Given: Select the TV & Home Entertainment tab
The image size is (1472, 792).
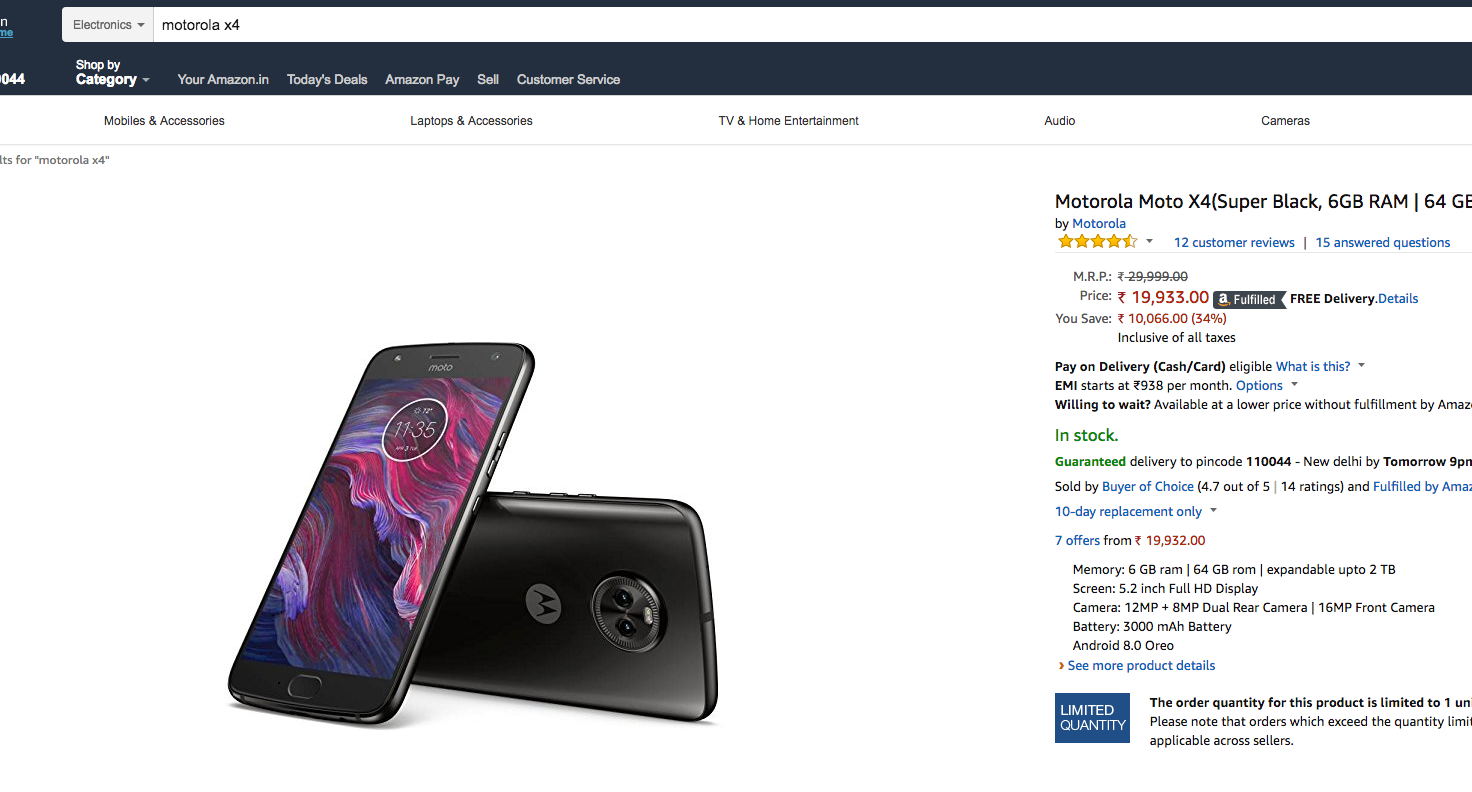Looking at the screenshot, I should (x=788, y=121).
